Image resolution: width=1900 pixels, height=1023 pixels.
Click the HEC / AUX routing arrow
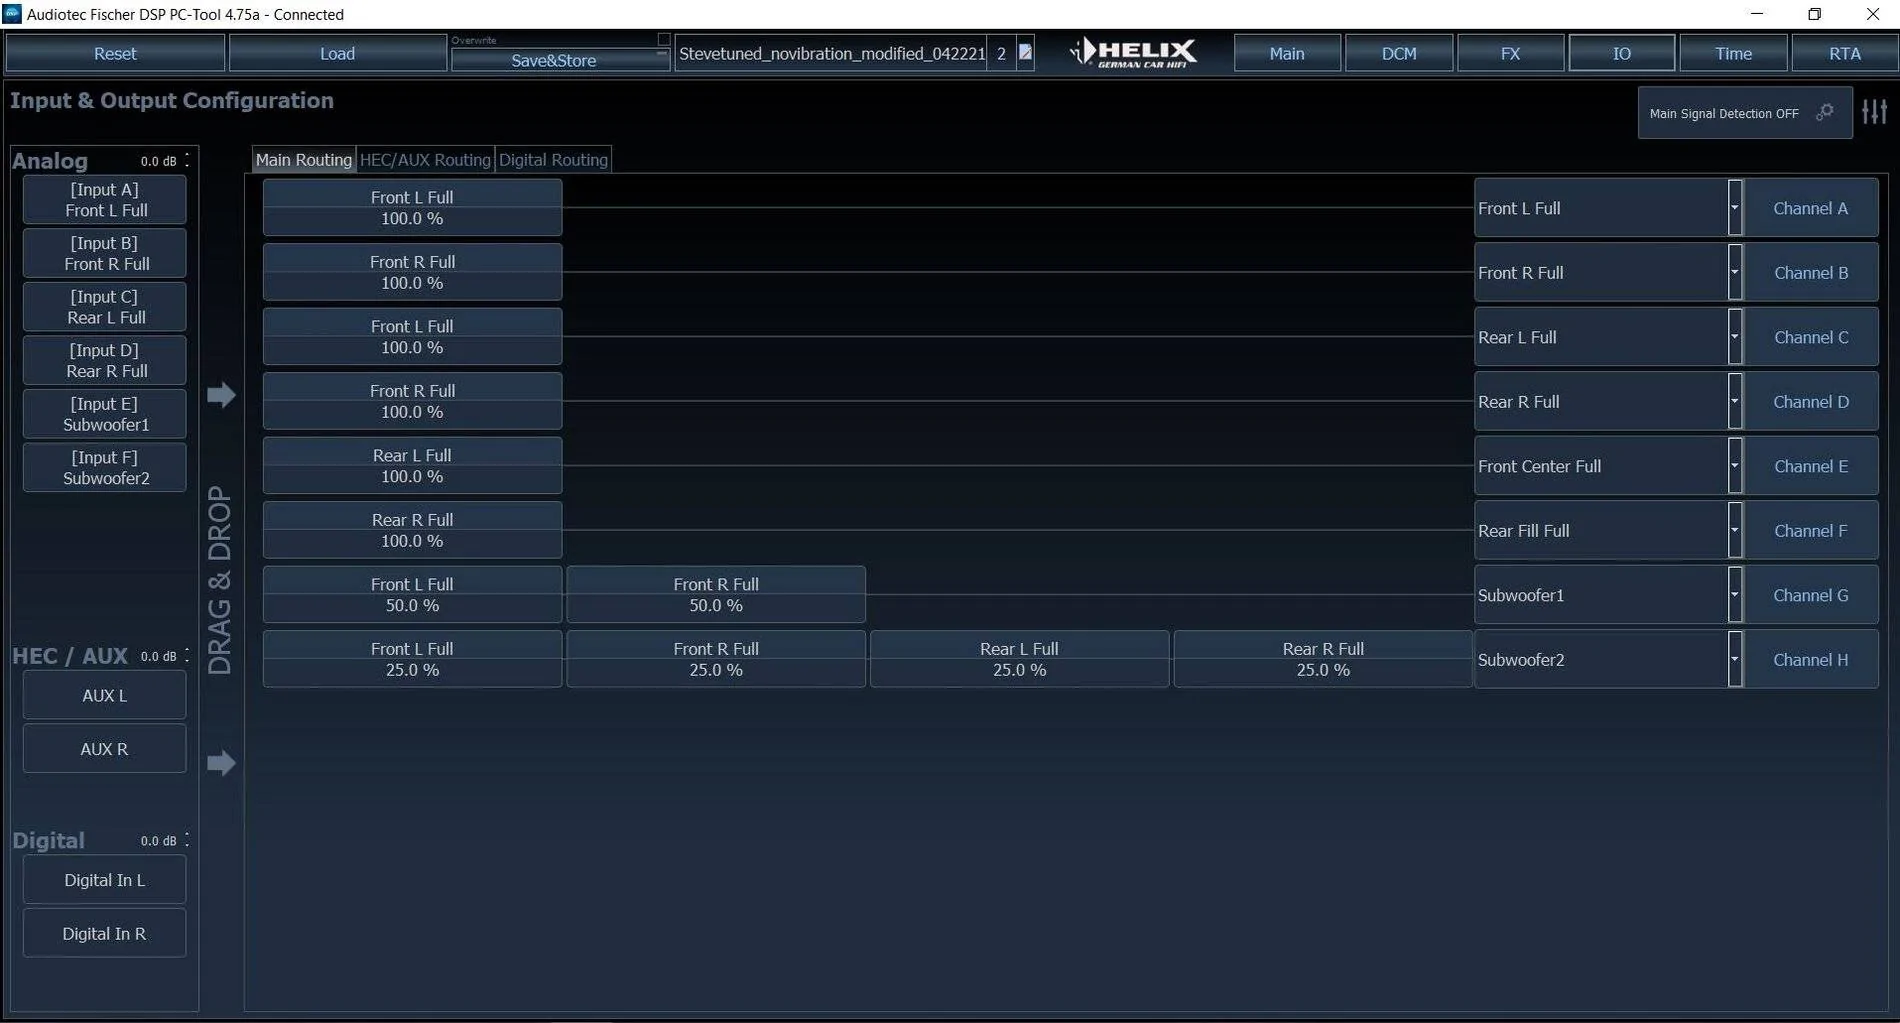click(221, 763)
